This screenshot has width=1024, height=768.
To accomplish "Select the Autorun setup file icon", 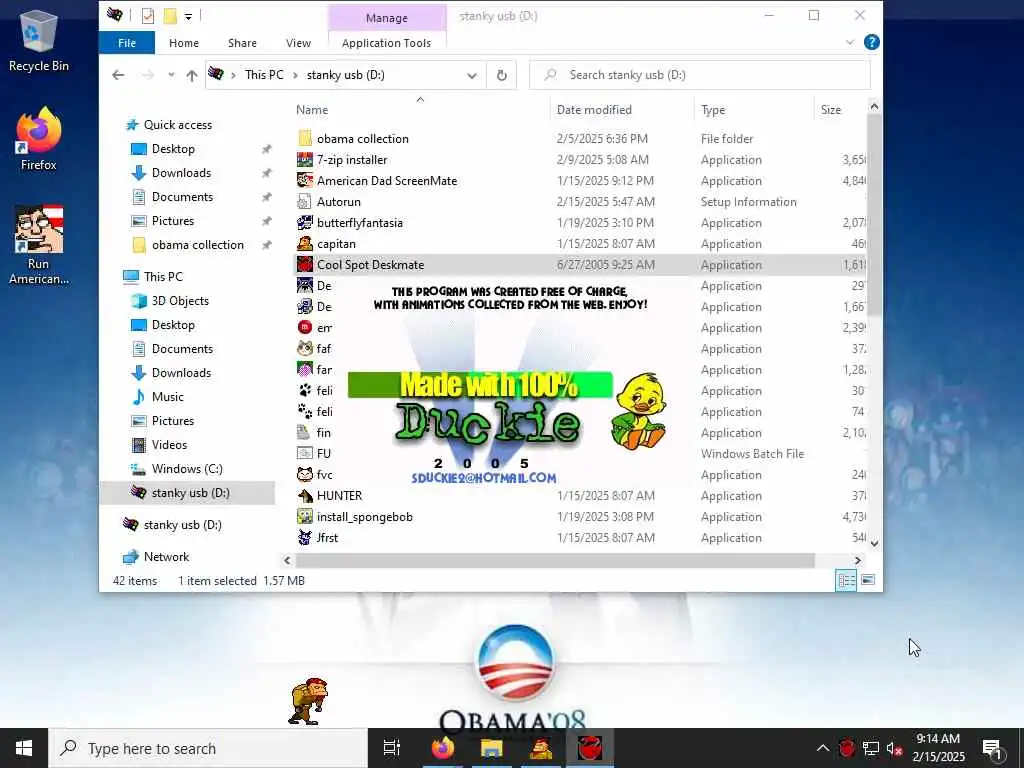I will click(305, 201).
